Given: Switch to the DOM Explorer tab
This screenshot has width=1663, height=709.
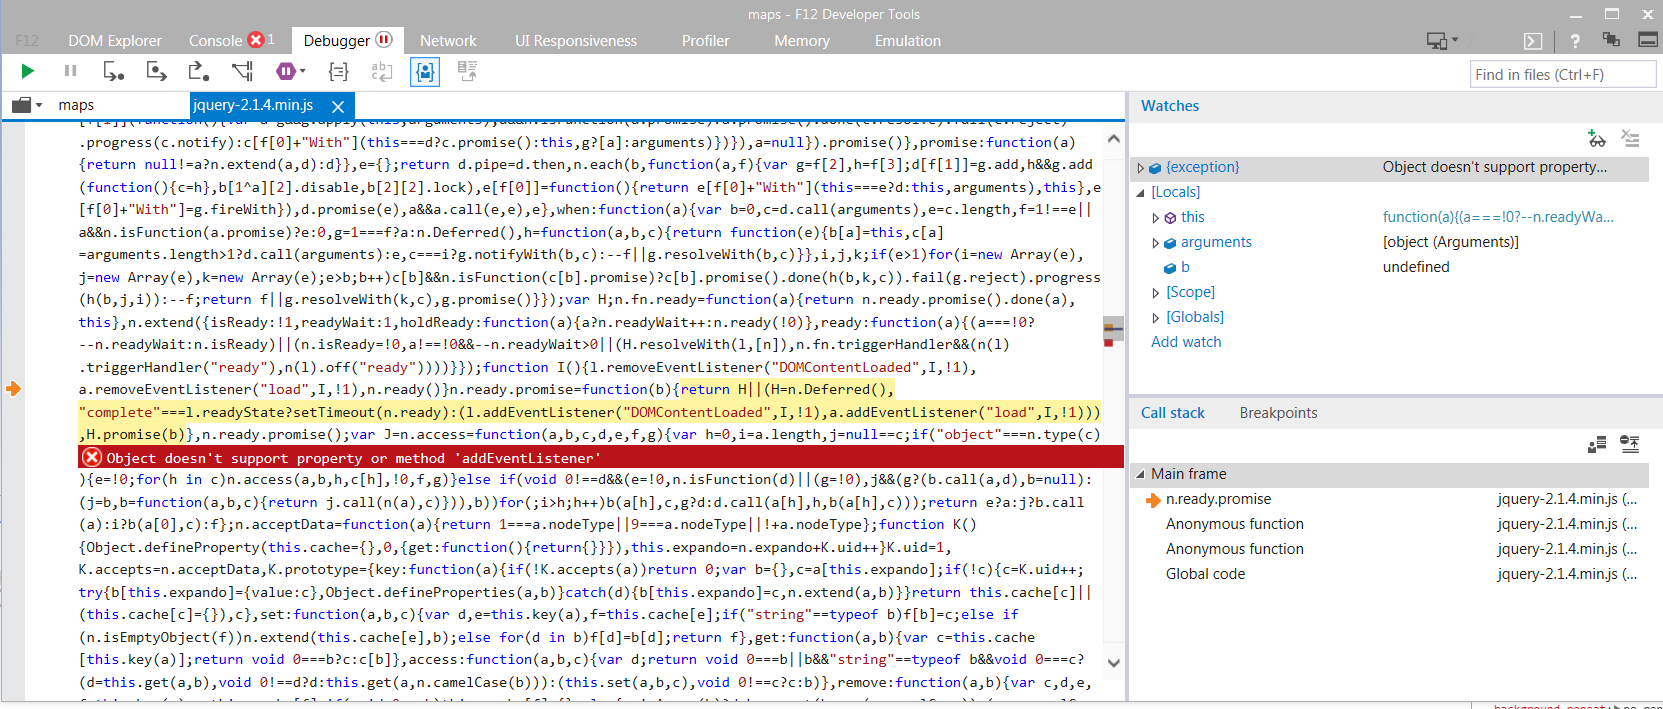Looking at the screenshot, I should click(x=115, y=41).
